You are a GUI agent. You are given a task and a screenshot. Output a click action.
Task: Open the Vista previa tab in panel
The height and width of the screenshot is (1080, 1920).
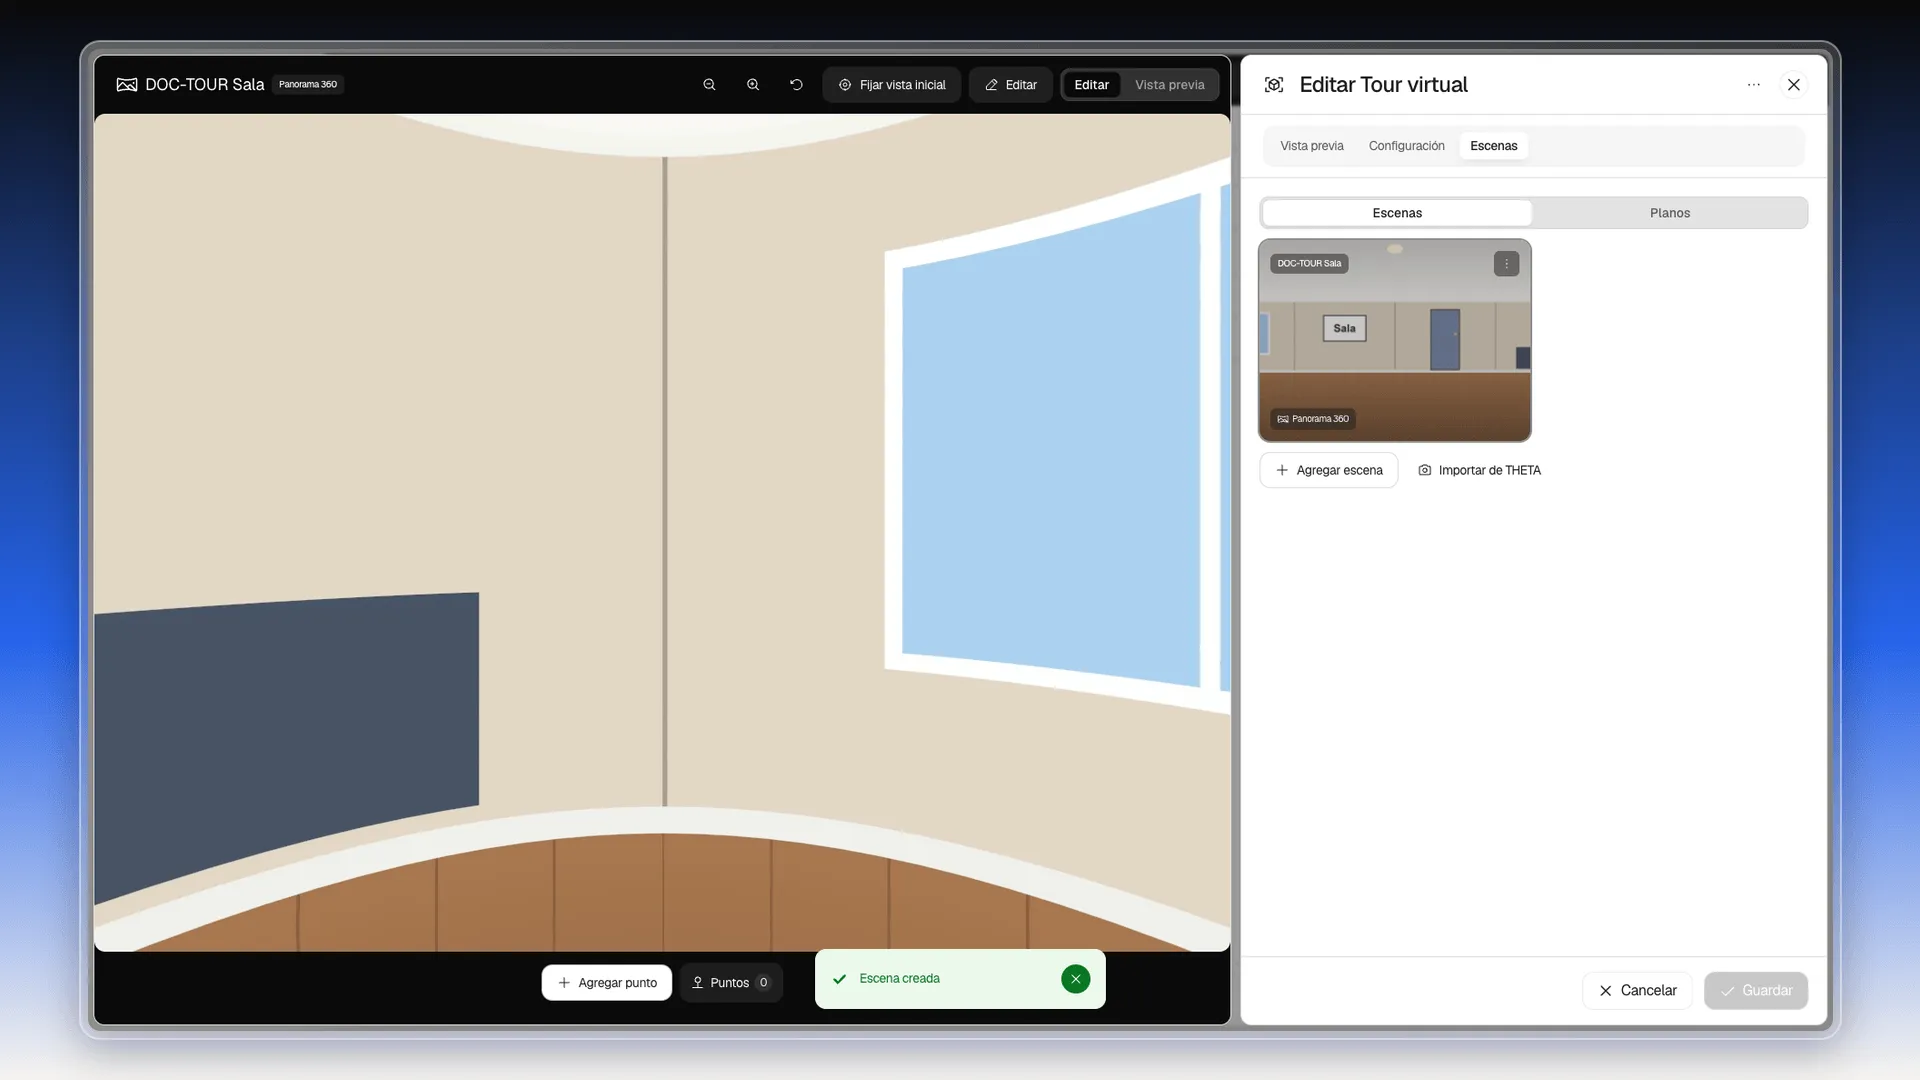(1311, 146)
